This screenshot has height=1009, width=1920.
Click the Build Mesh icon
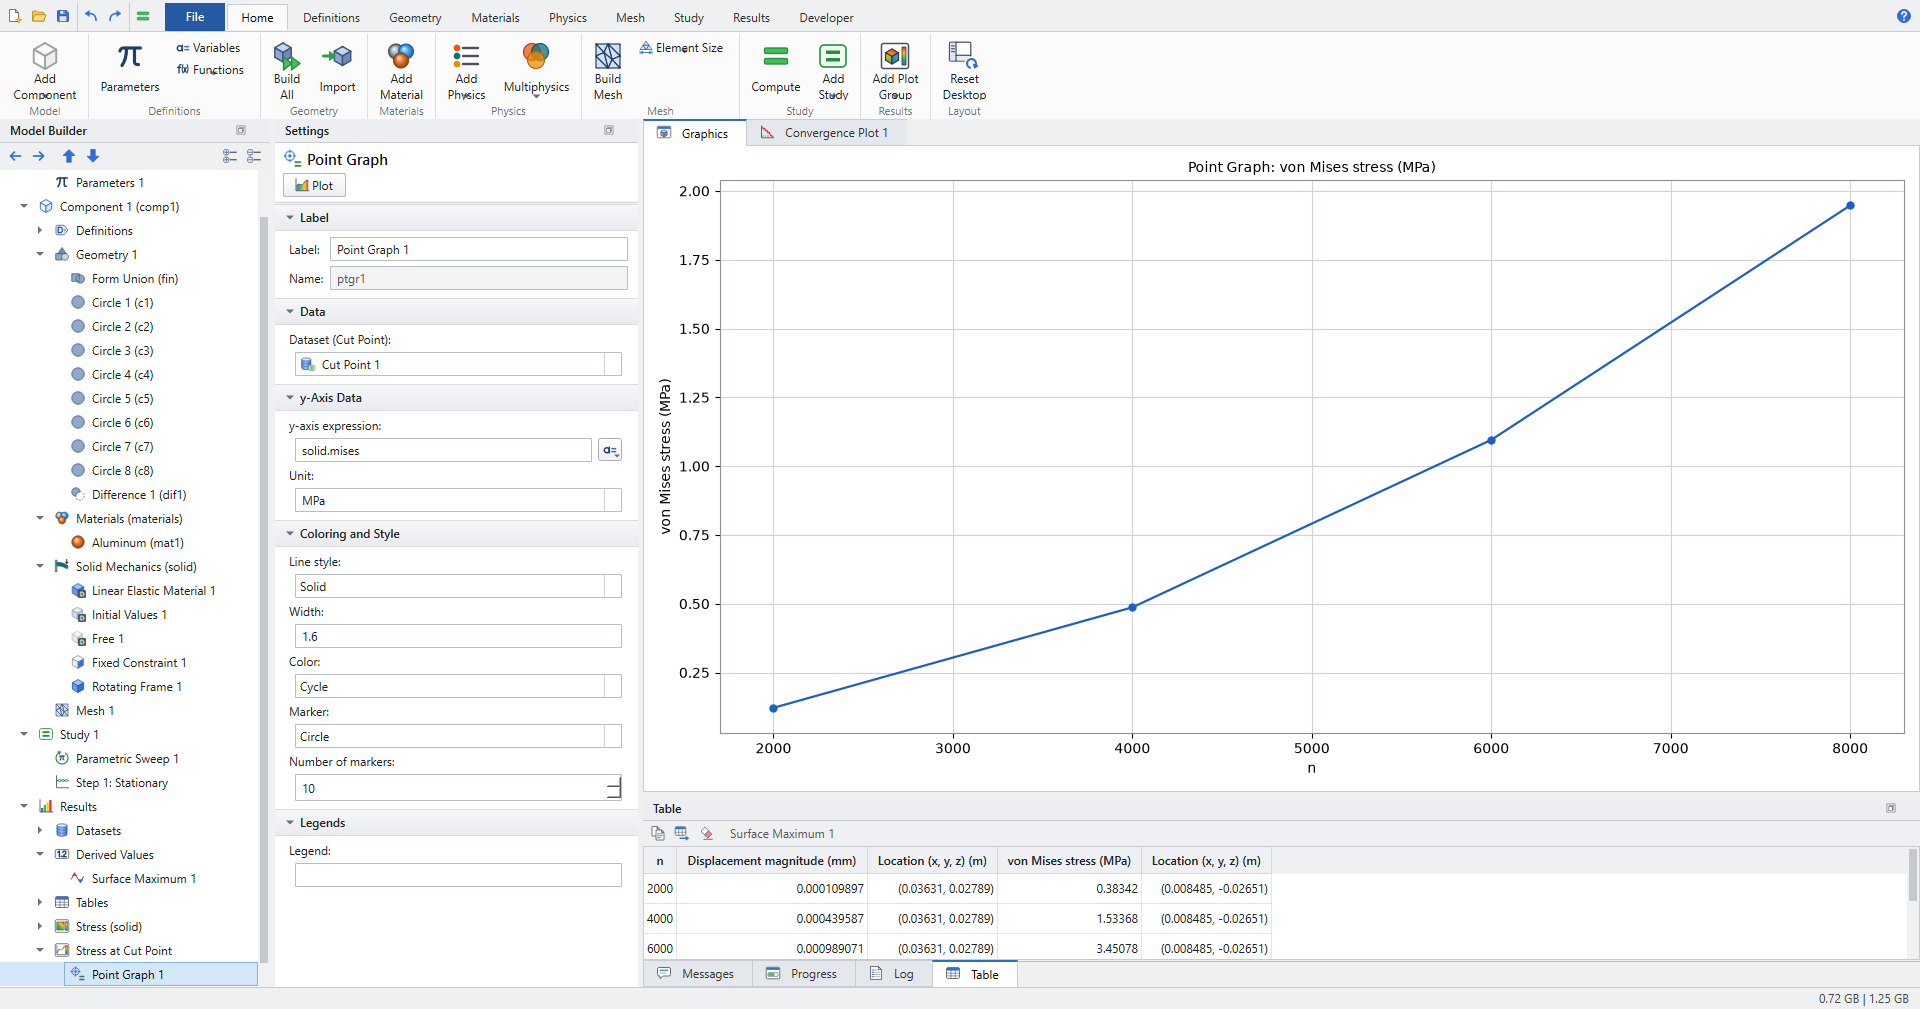(608, 56)
